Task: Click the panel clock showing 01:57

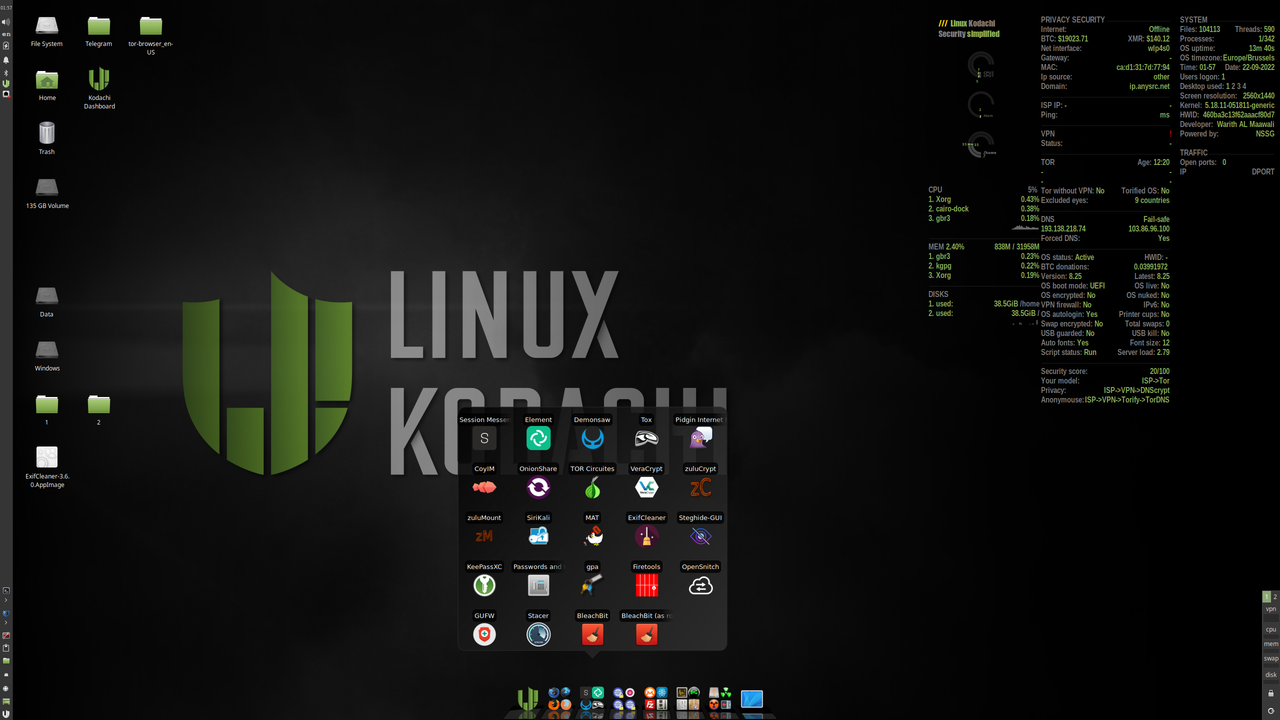Action: (6, 8)
